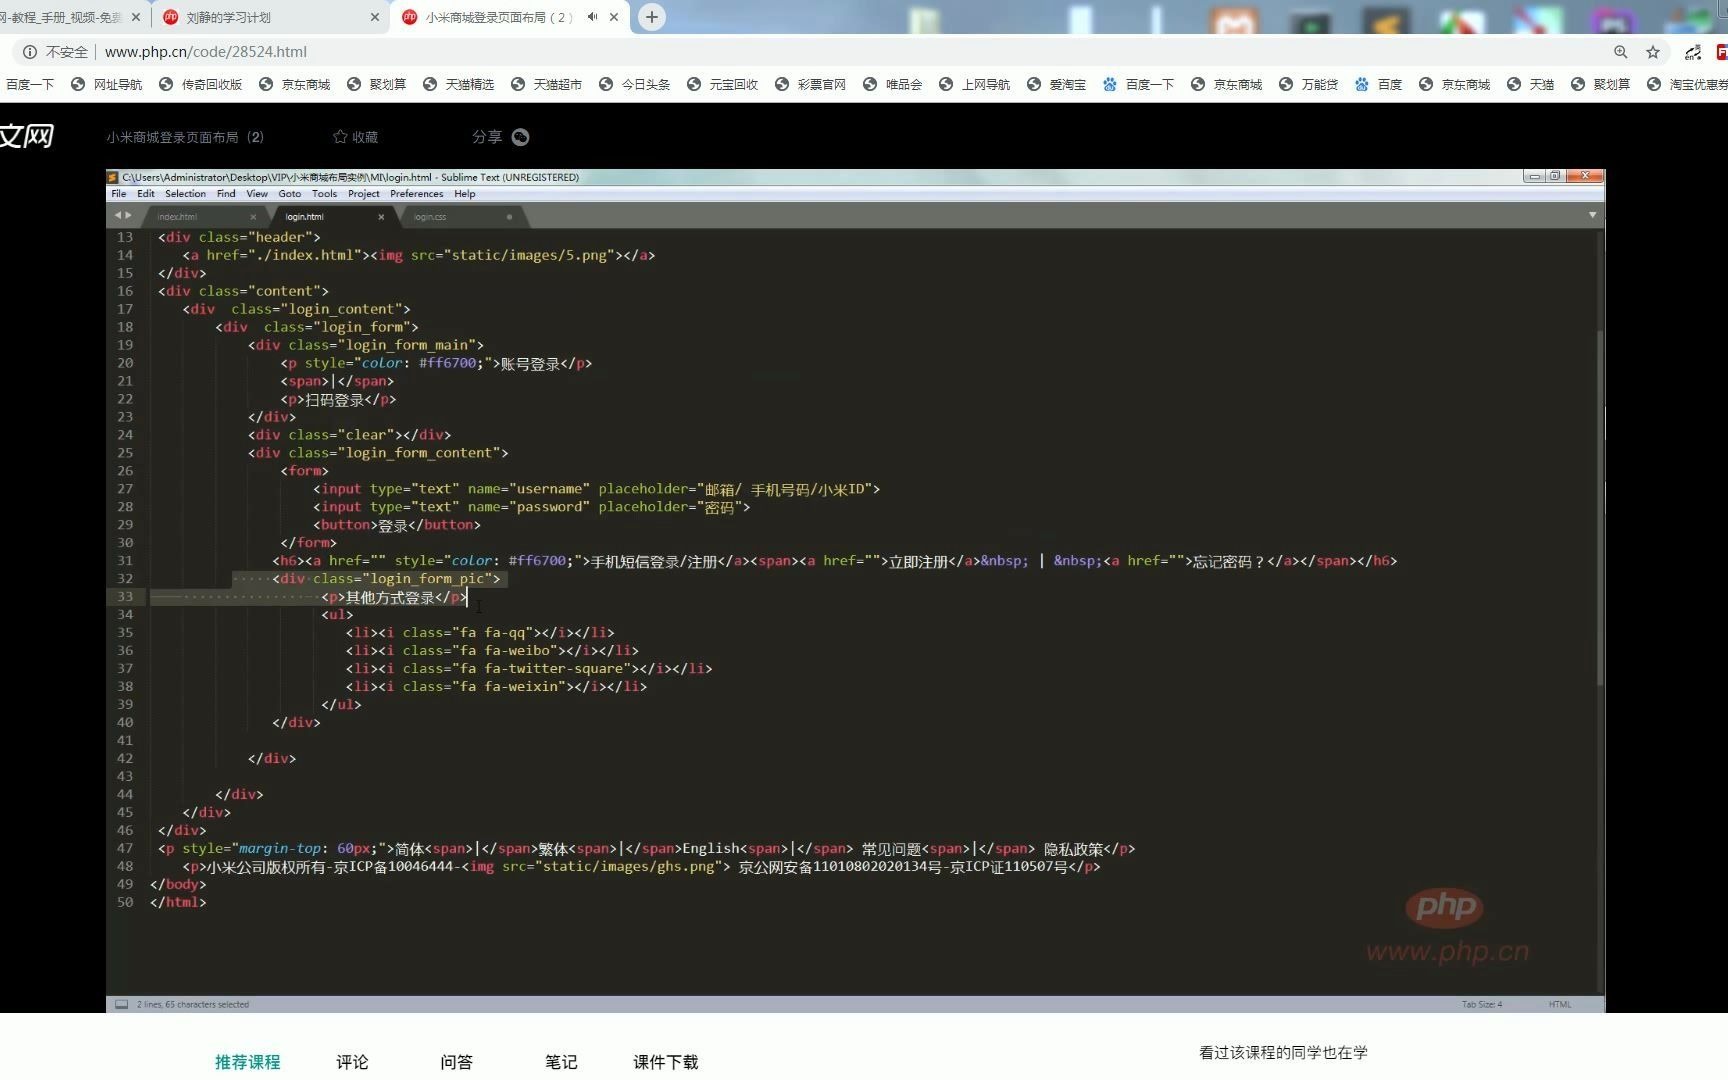
Task: Select the 课件下载 tab below the video
Action: click(665, 1062)
